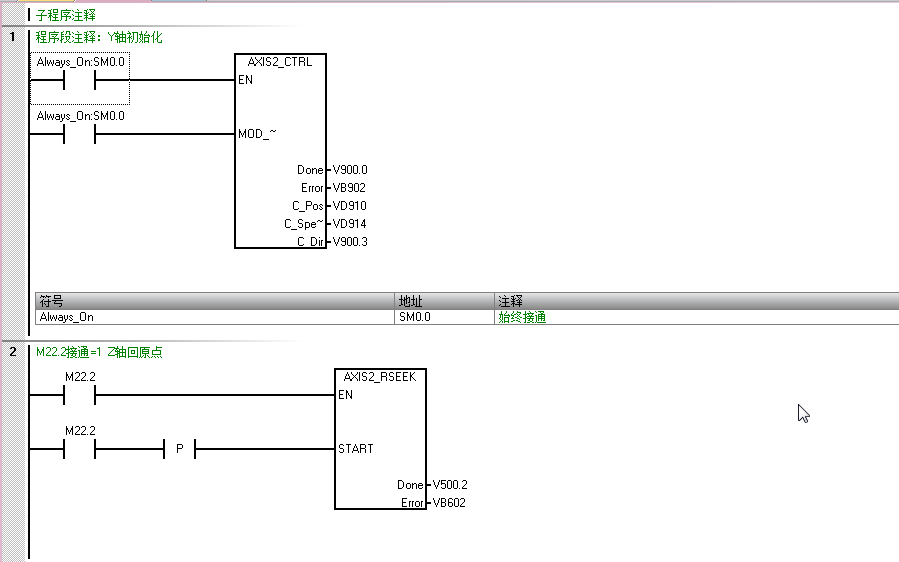Select the AXIS2_CTRL function block title
Image resolution: width=899 pixels, height=562 pixels.
tap(280, 62)
